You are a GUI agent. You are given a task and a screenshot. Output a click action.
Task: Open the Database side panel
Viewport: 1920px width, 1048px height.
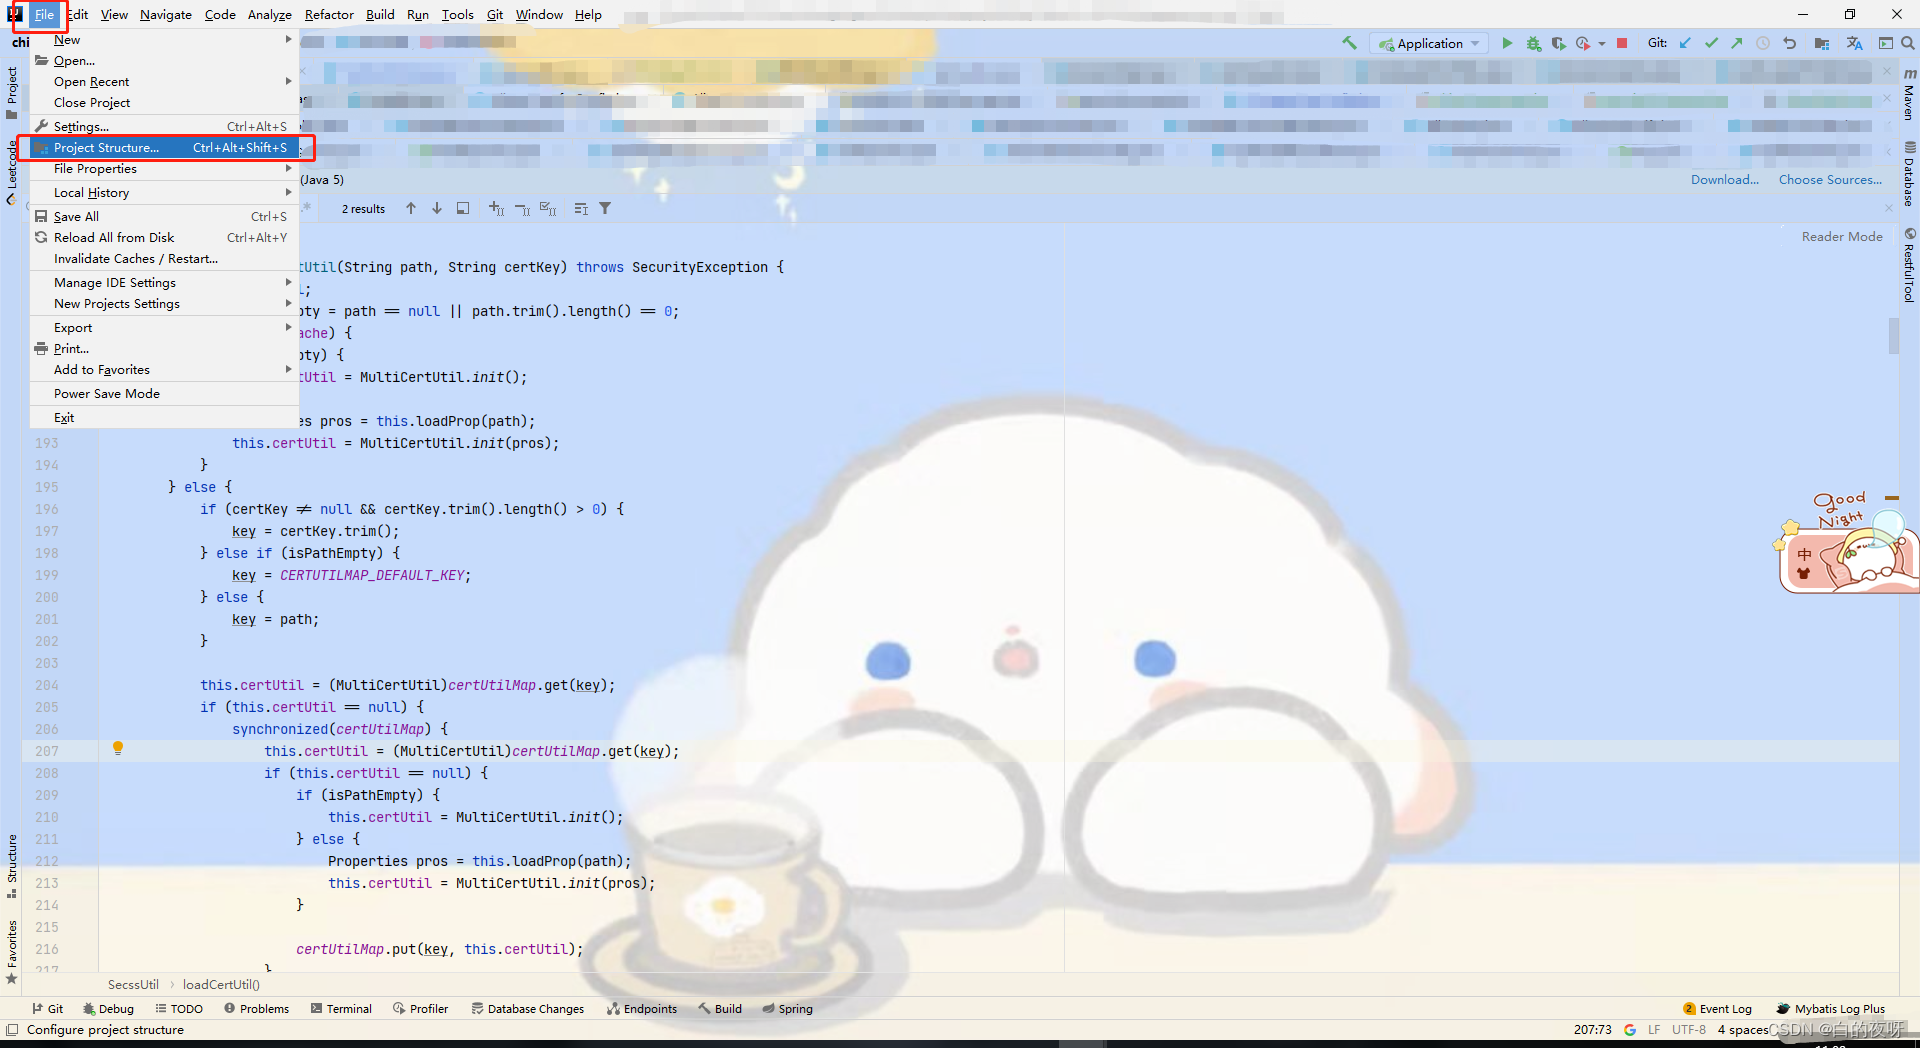click(1909, 174)
